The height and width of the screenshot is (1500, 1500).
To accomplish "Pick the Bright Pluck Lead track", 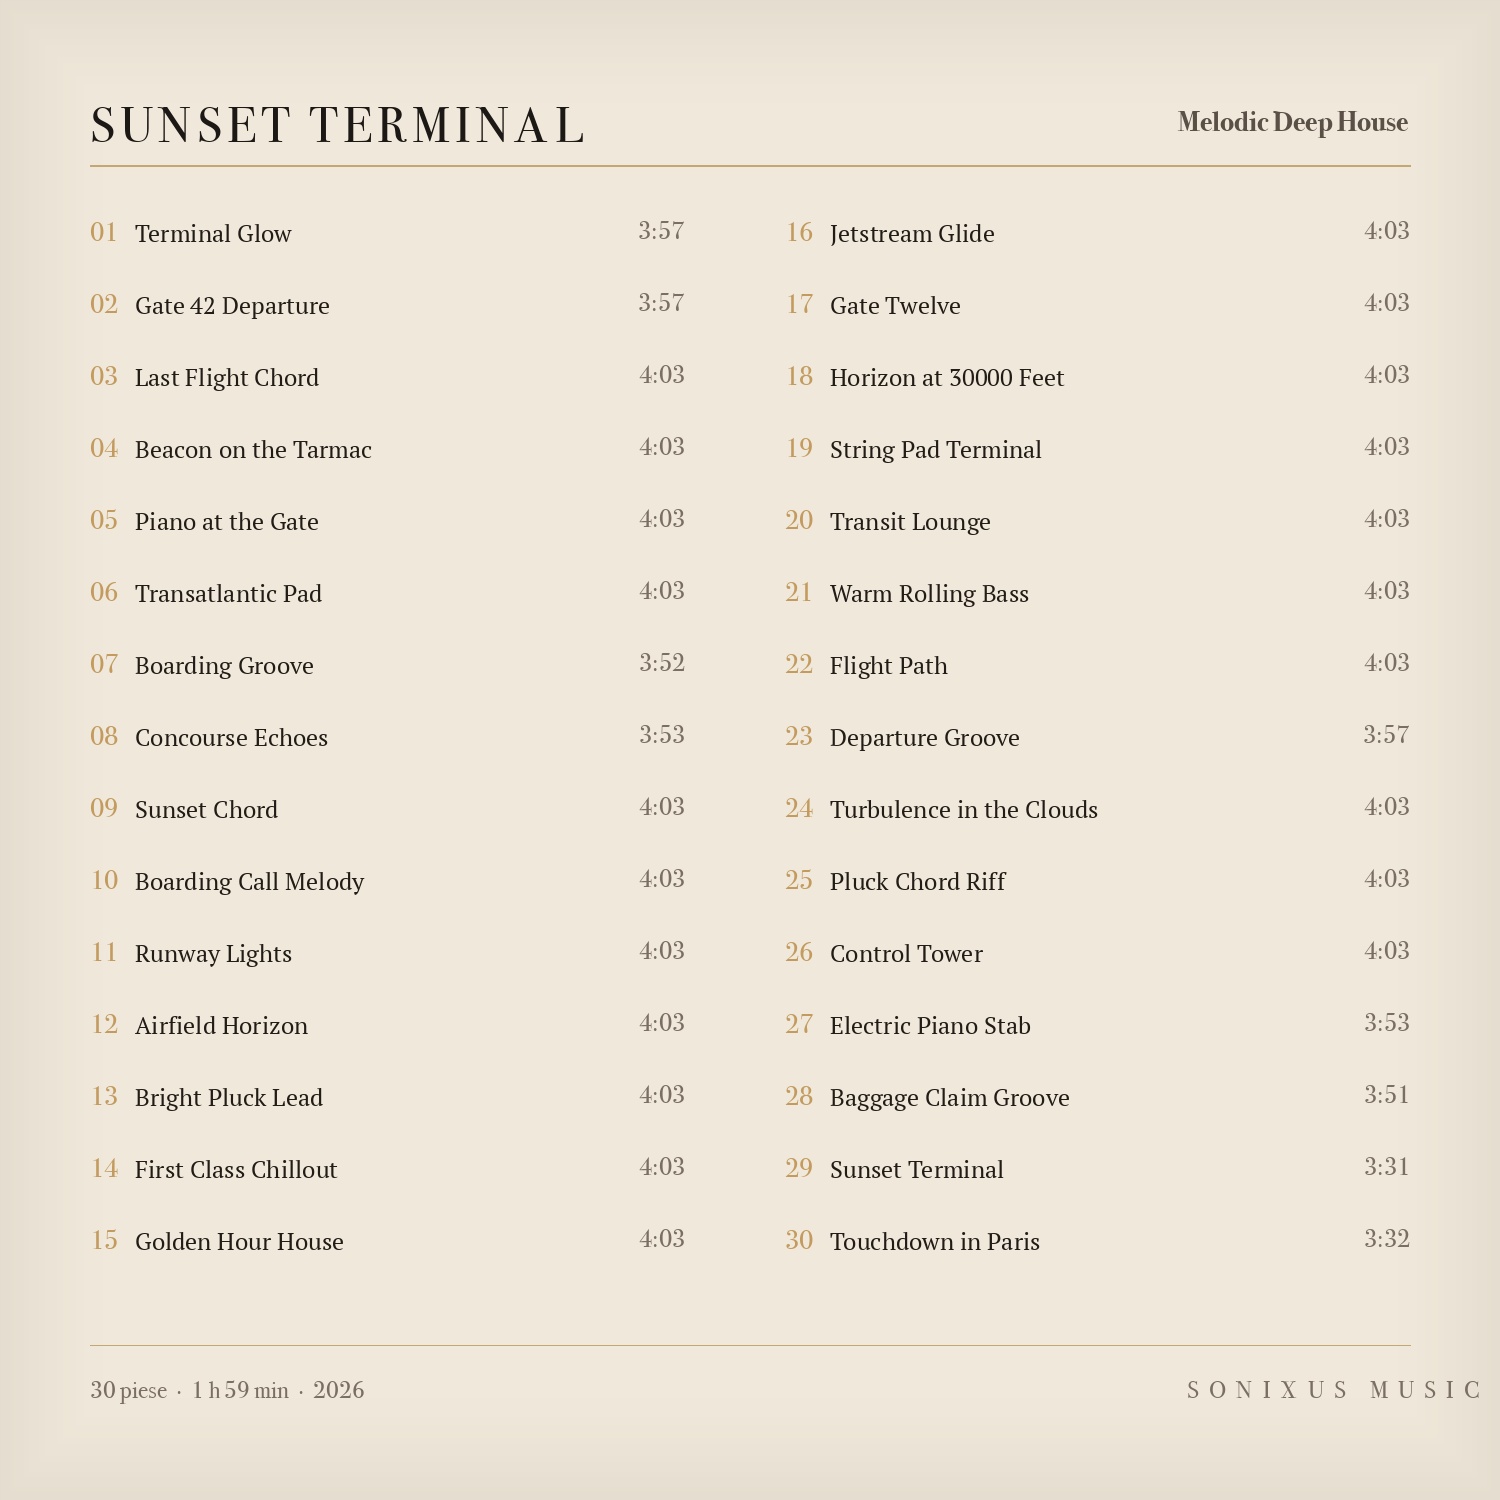I will [229, 1097].
